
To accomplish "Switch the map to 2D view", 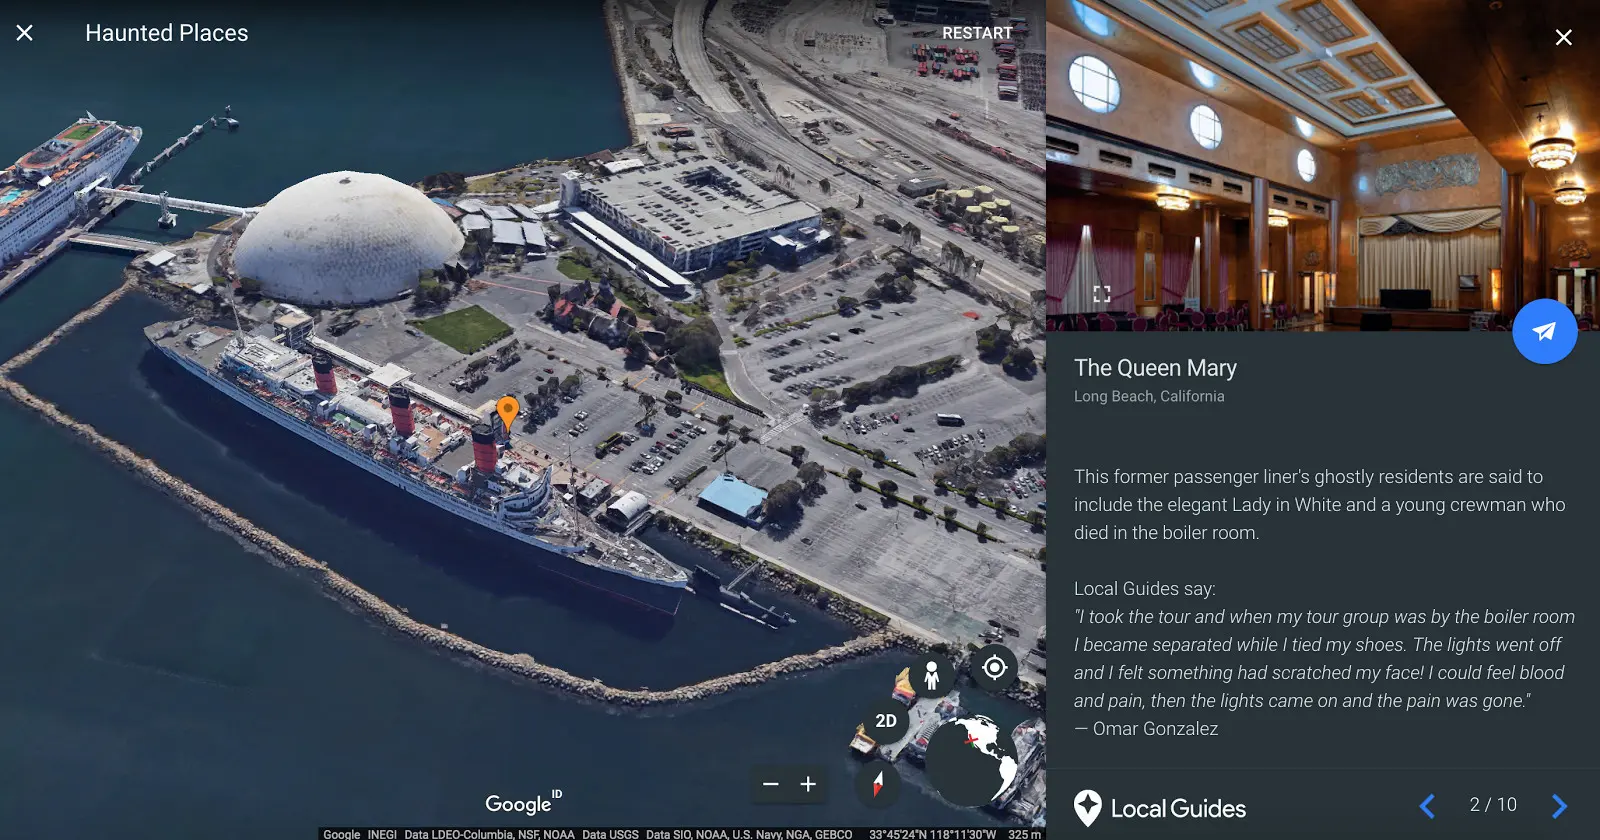I will [886, 721].
